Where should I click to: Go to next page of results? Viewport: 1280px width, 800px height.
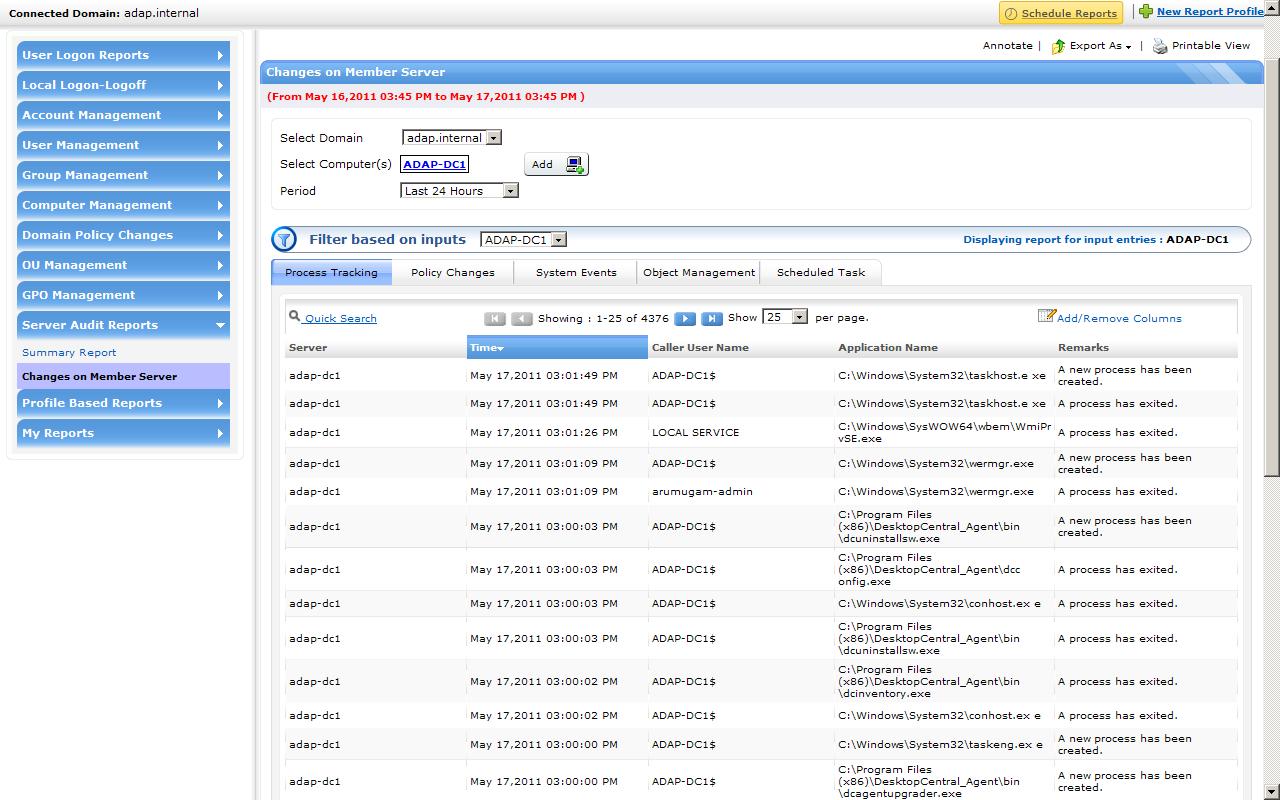click(x=685, y=318)
